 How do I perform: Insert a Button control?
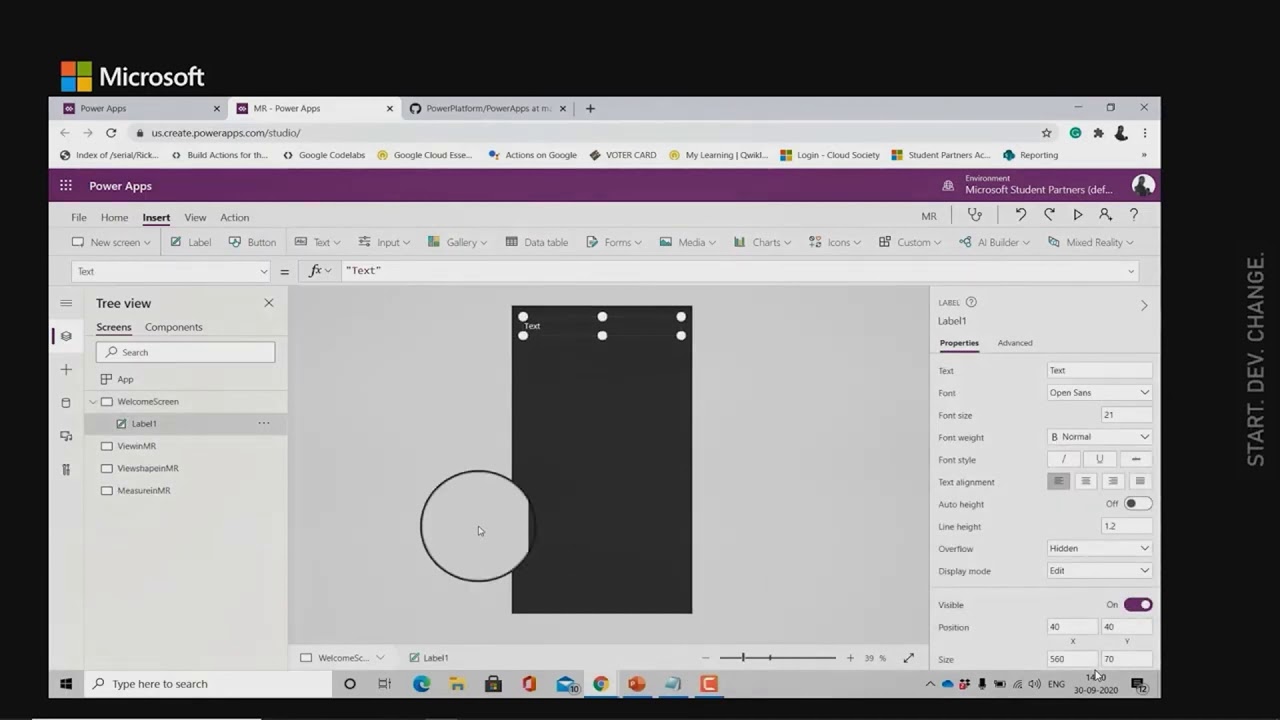[x=252, y=242]
